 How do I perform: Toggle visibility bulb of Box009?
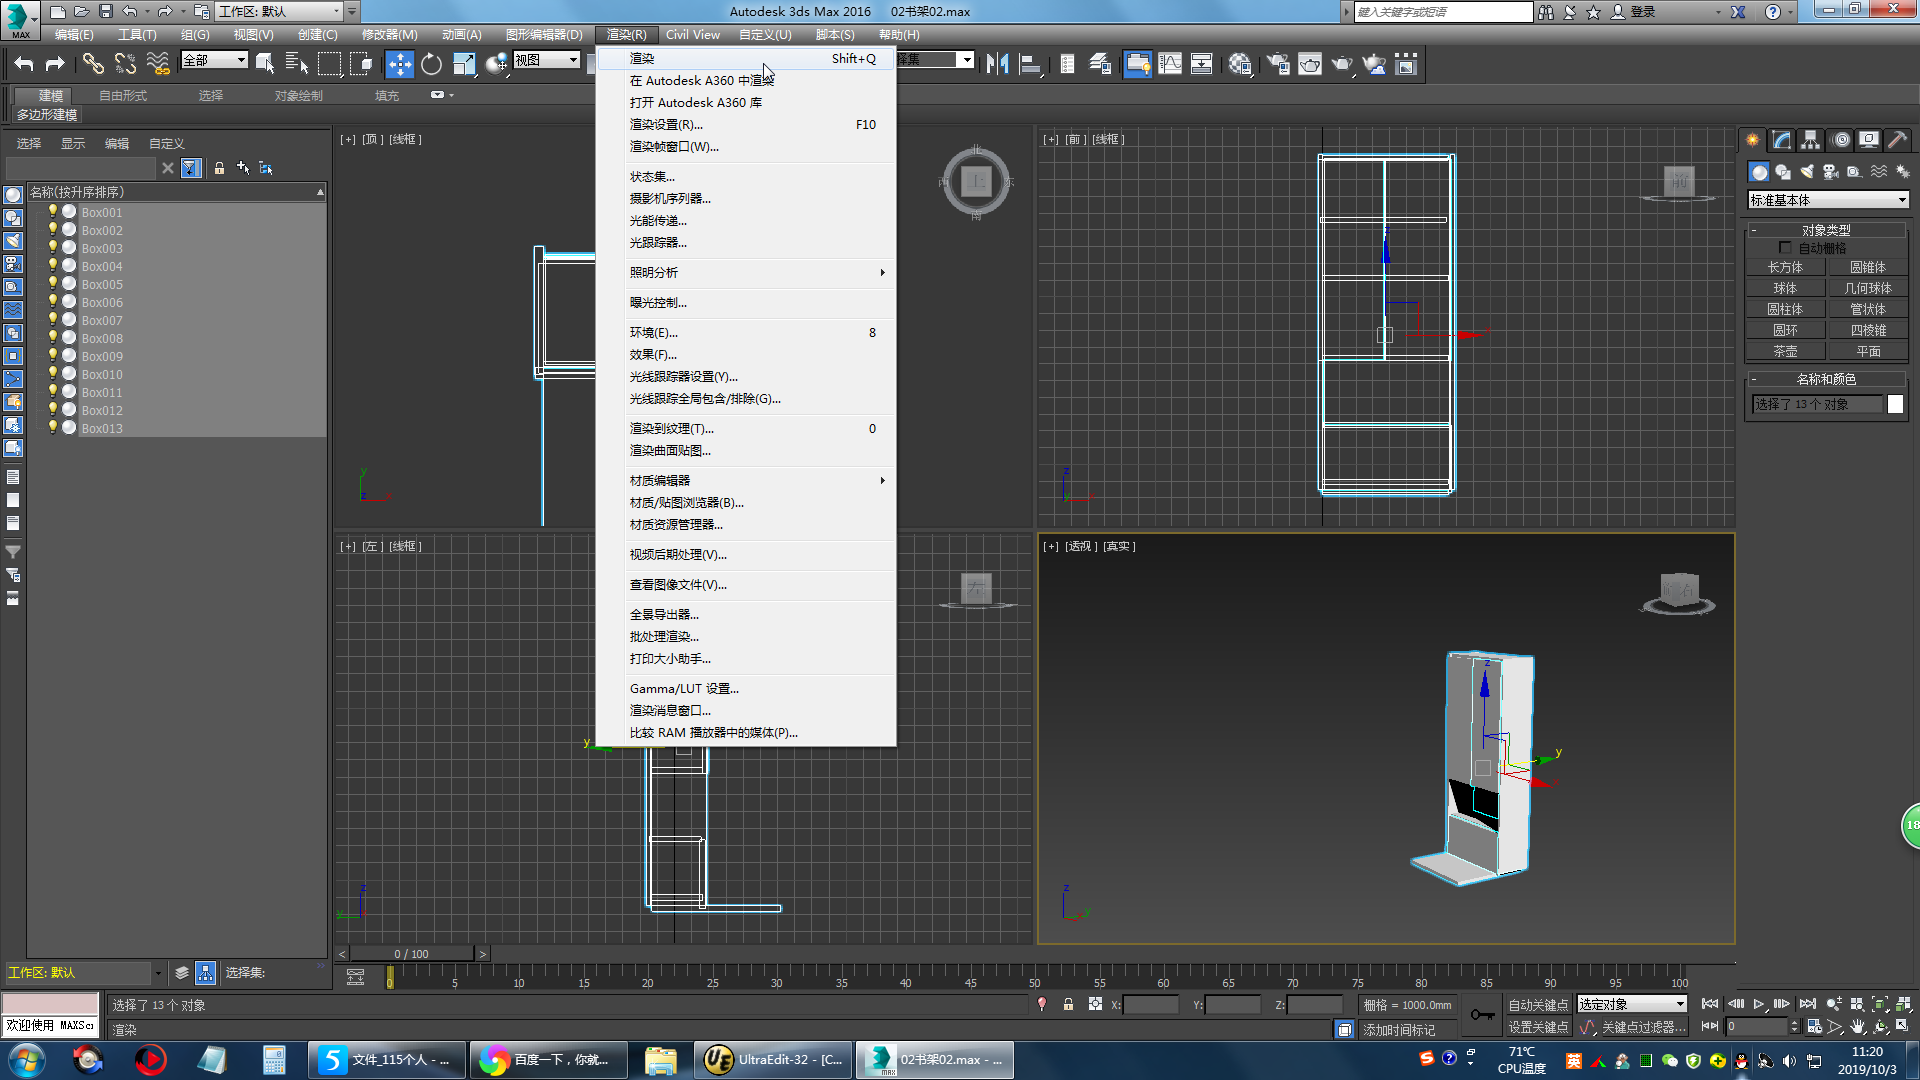53,356
